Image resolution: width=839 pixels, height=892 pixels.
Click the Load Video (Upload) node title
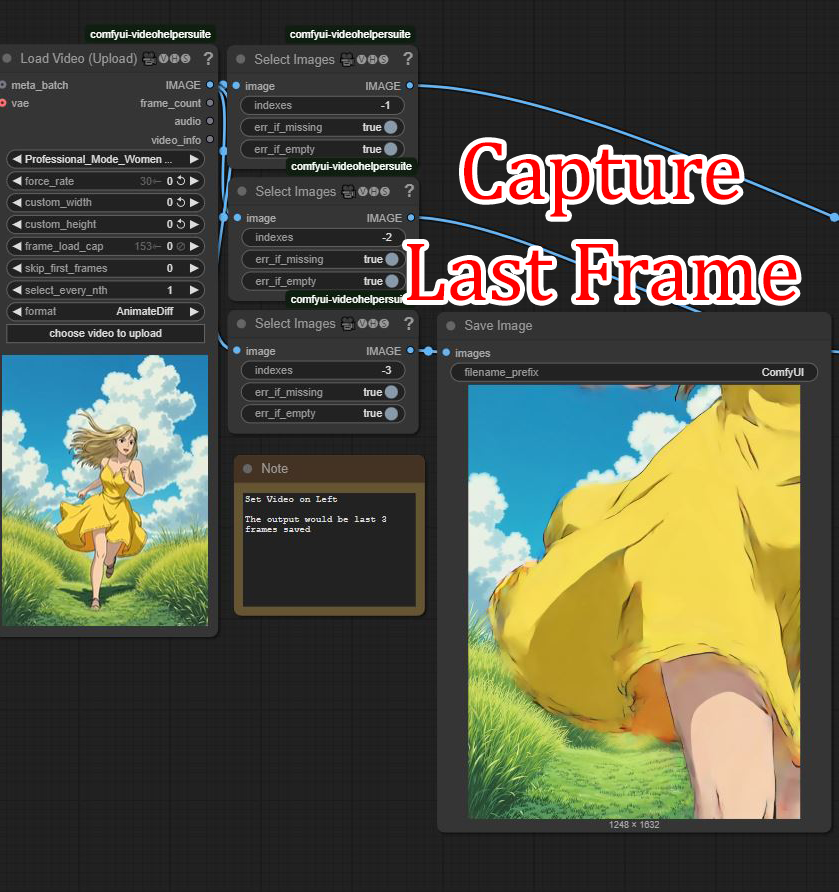(x=78, y=58)
